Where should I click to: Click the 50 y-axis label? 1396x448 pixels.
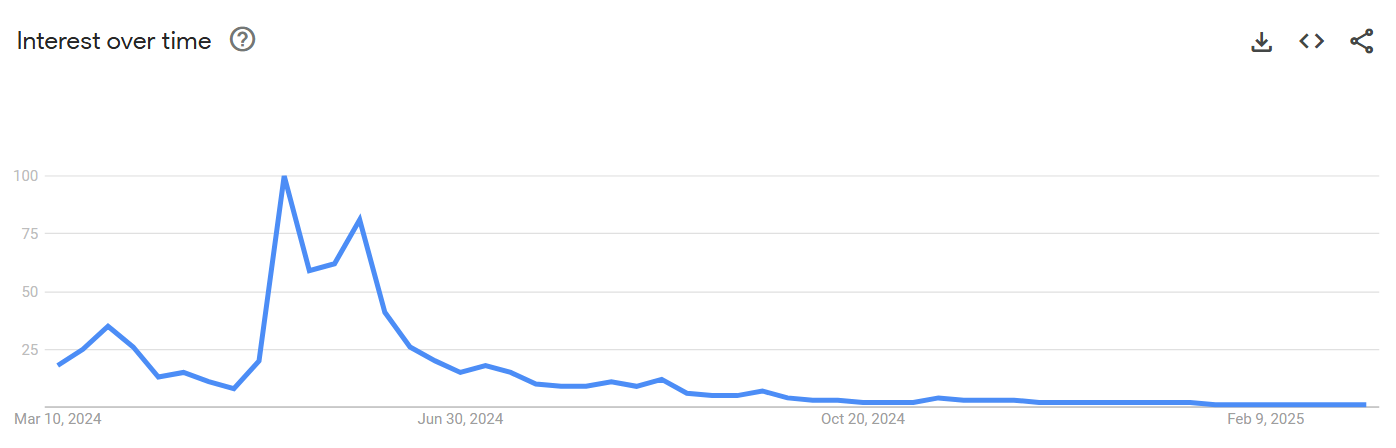coord(28,292)
